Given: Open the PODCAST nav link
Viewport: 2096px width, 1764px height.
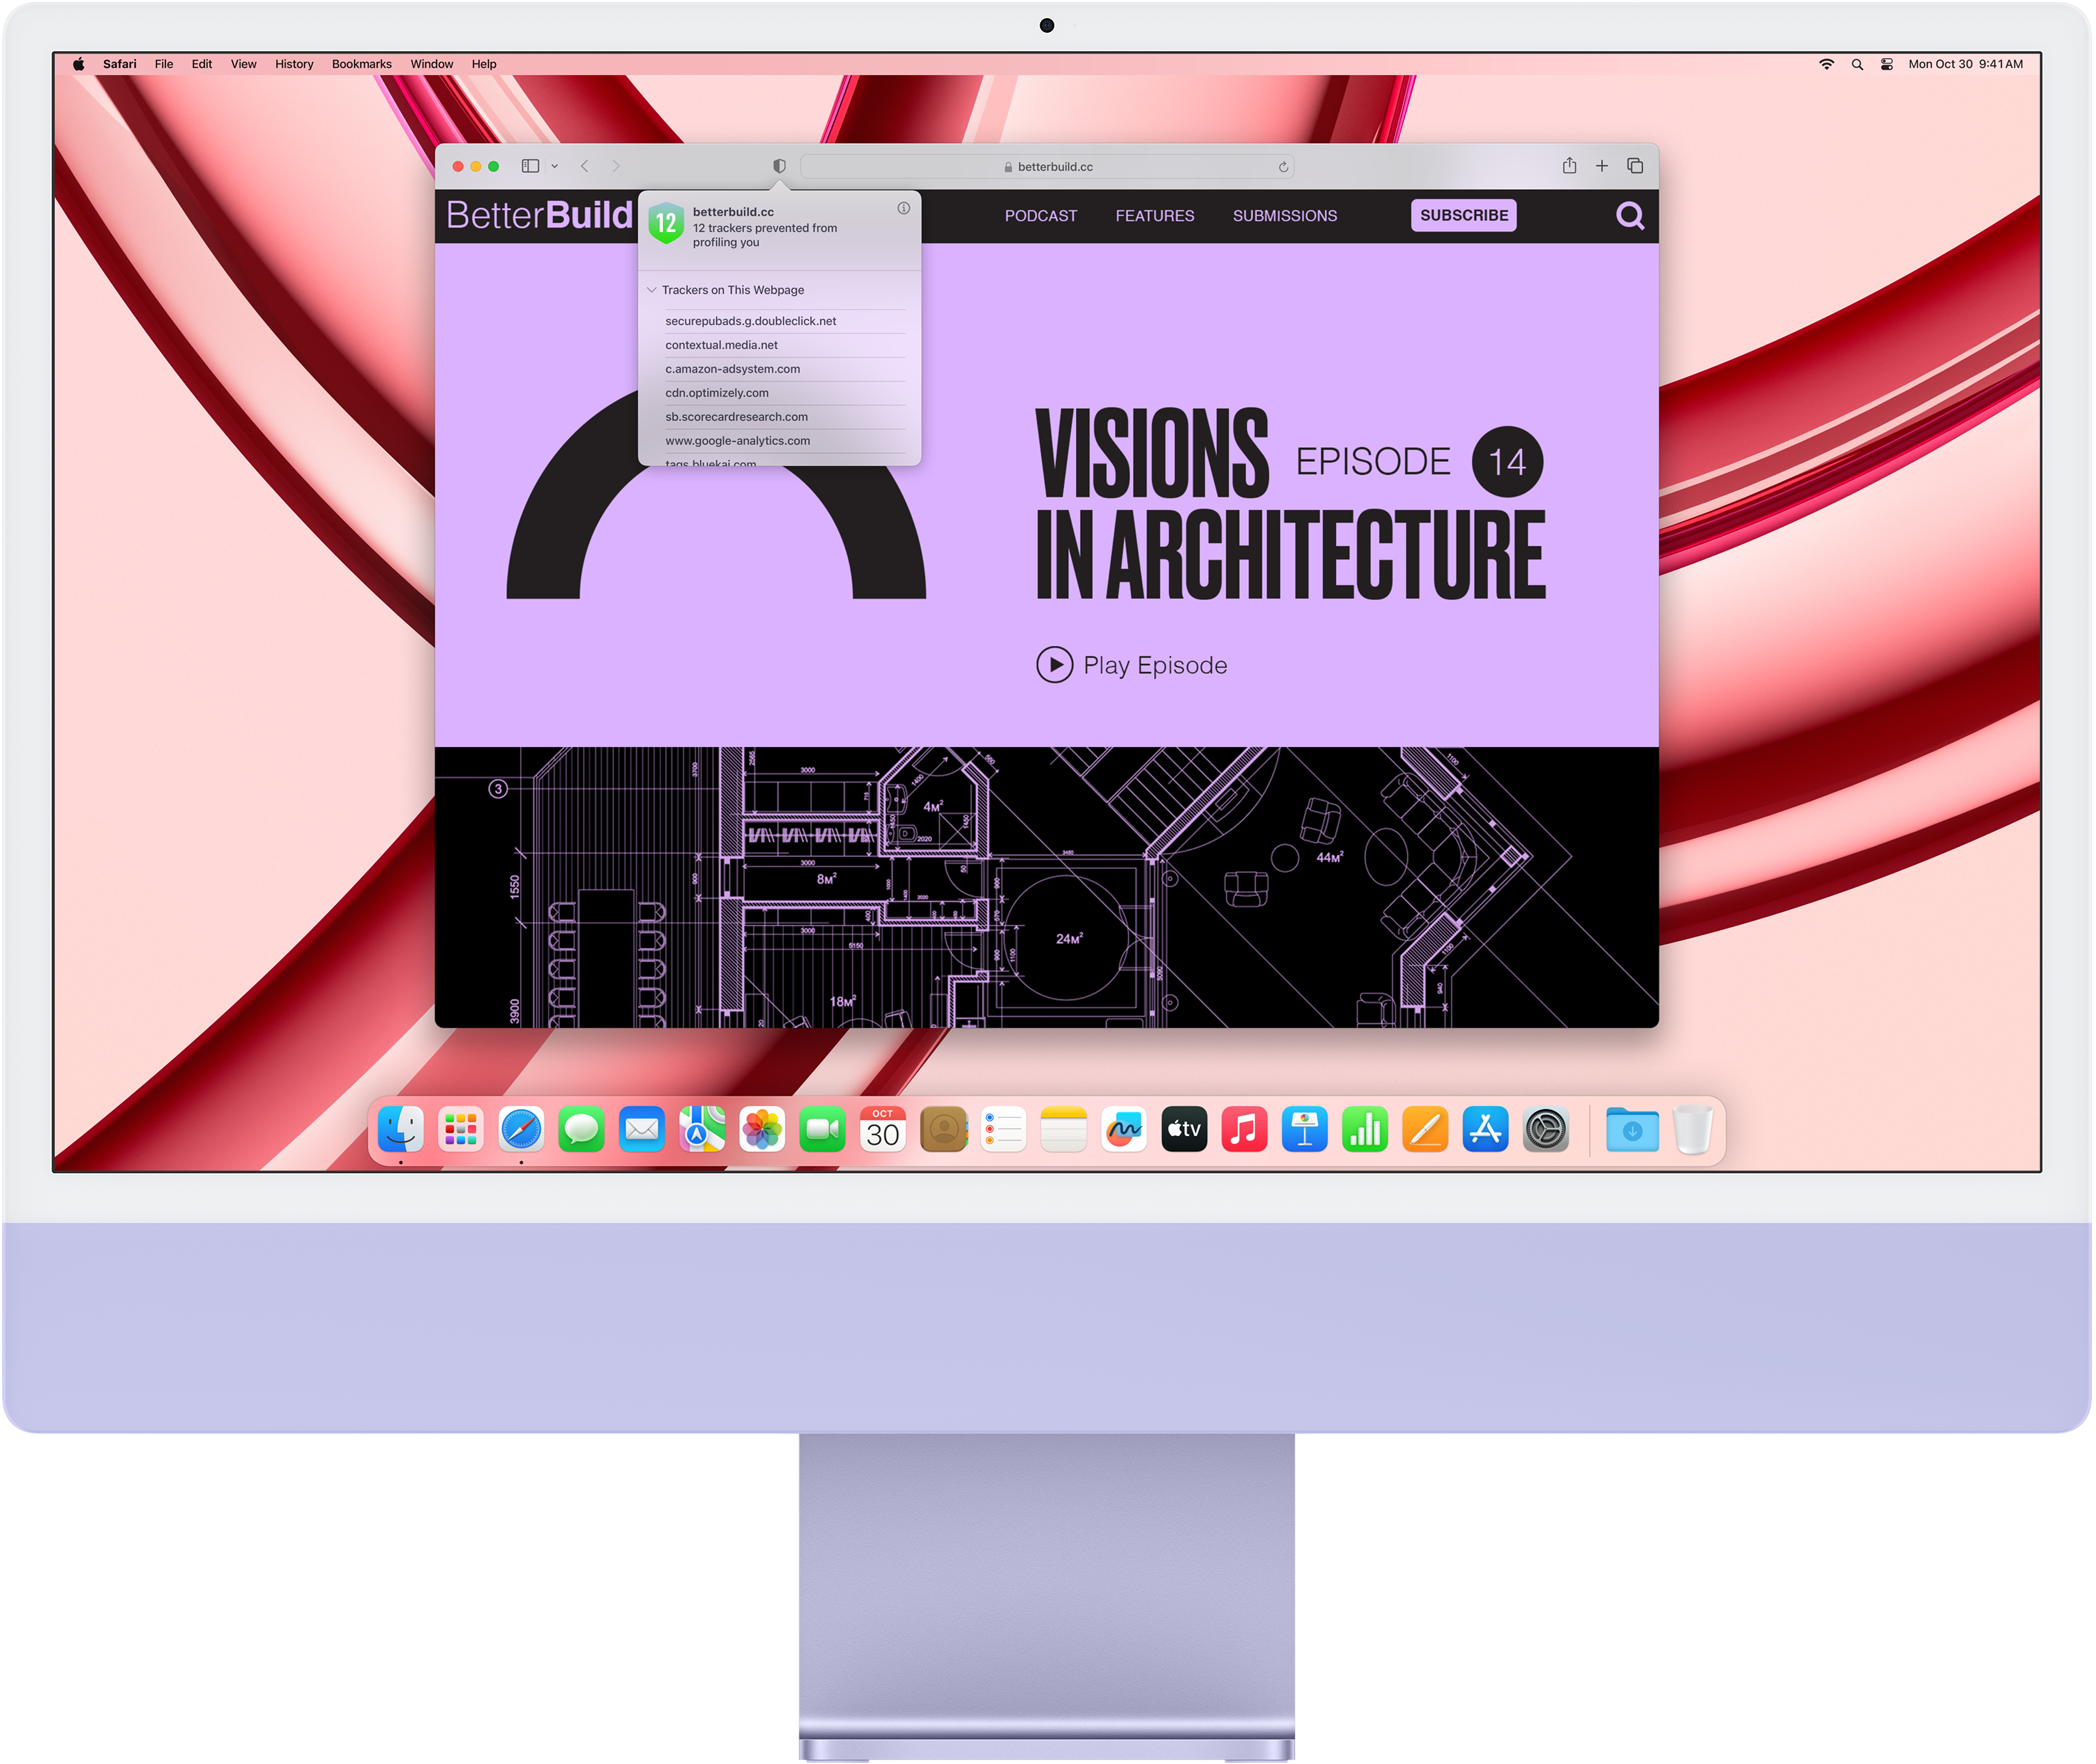Looking at the screenshot, I should coord(1041,216).
